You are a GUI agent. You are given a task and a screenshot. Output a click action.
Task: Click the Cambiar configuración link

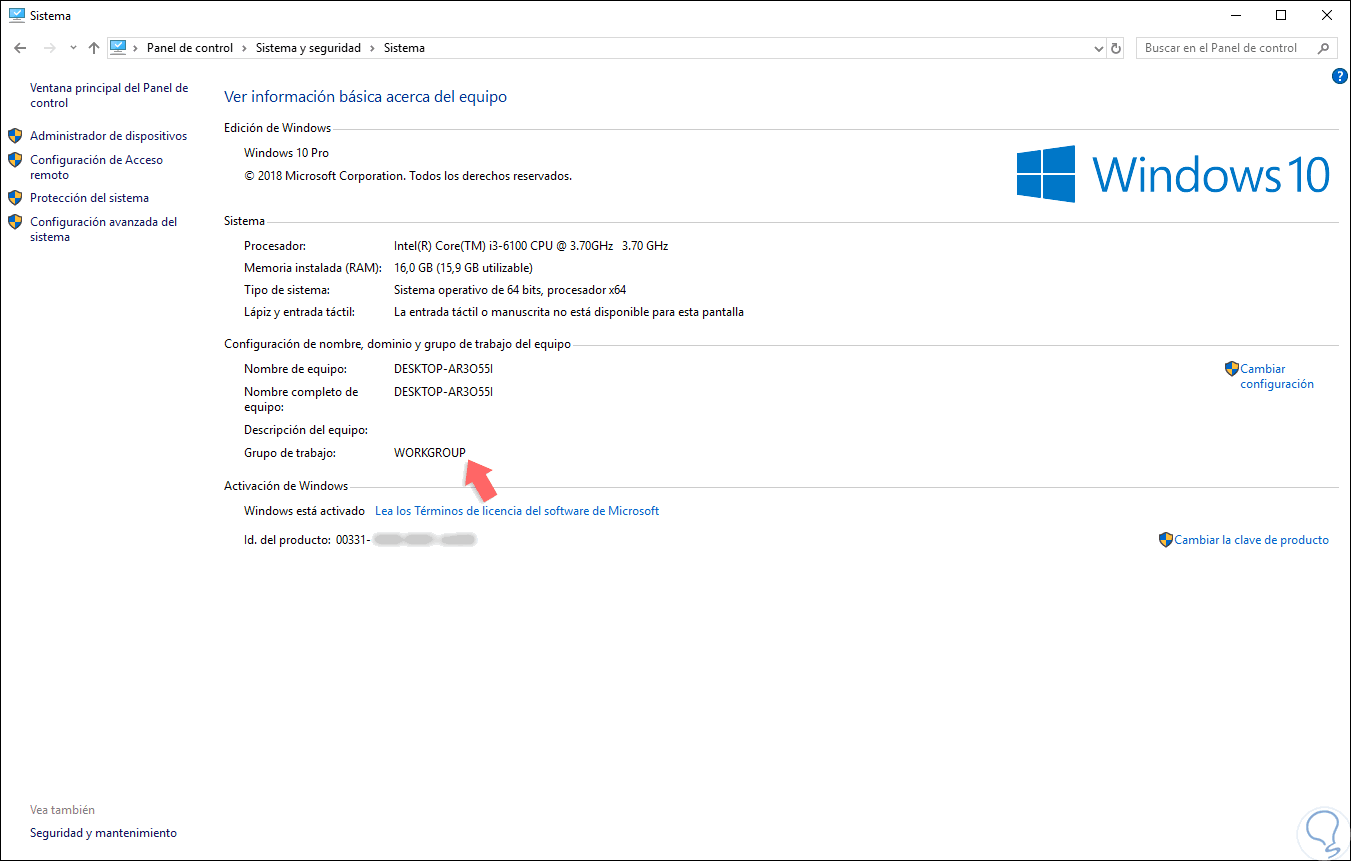pos(1277,376)
